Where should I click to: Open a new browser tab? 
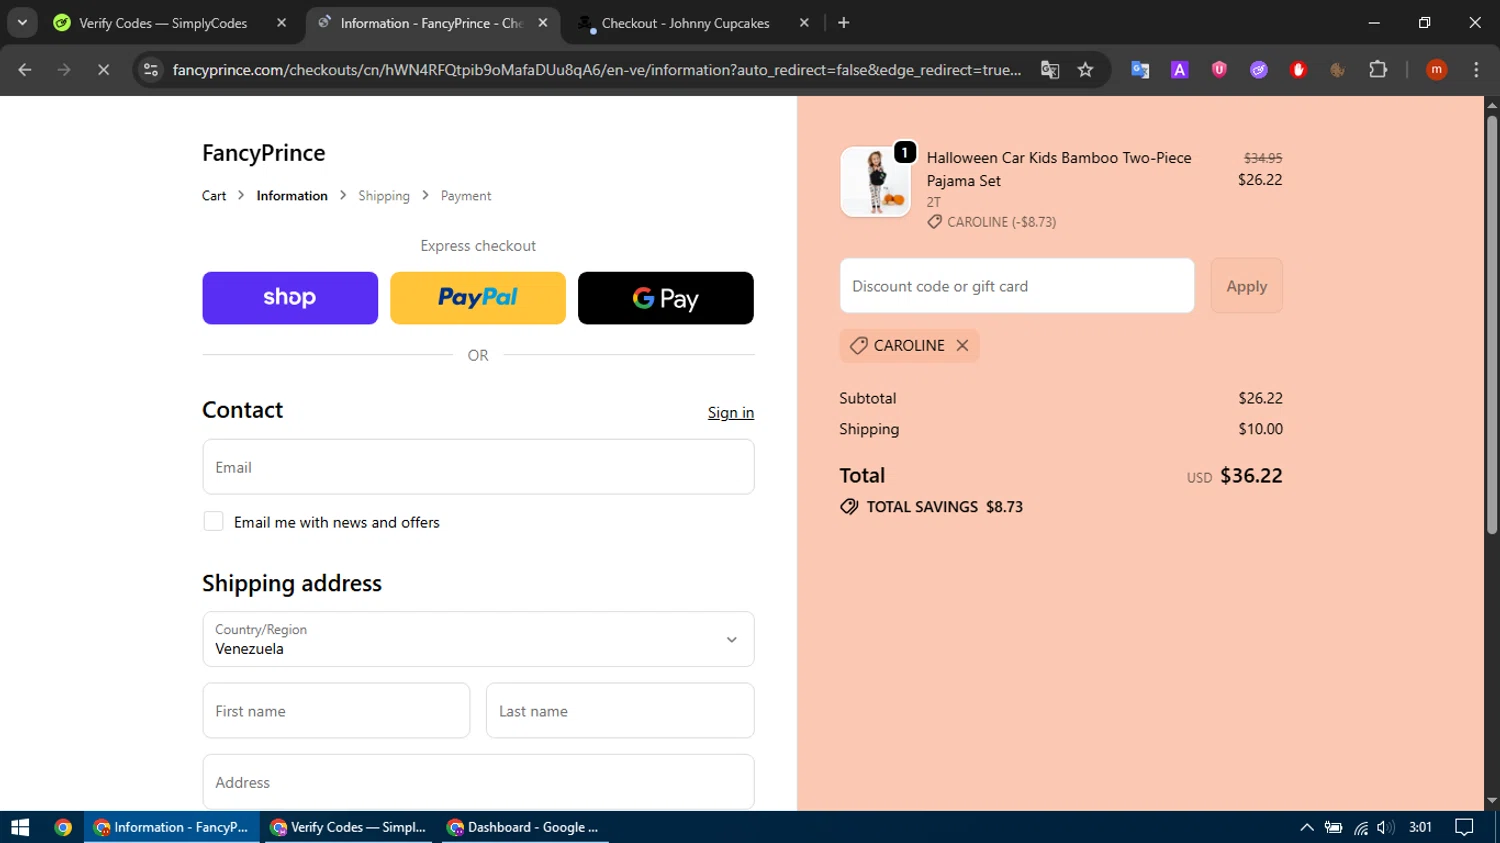tap(844, 23)
